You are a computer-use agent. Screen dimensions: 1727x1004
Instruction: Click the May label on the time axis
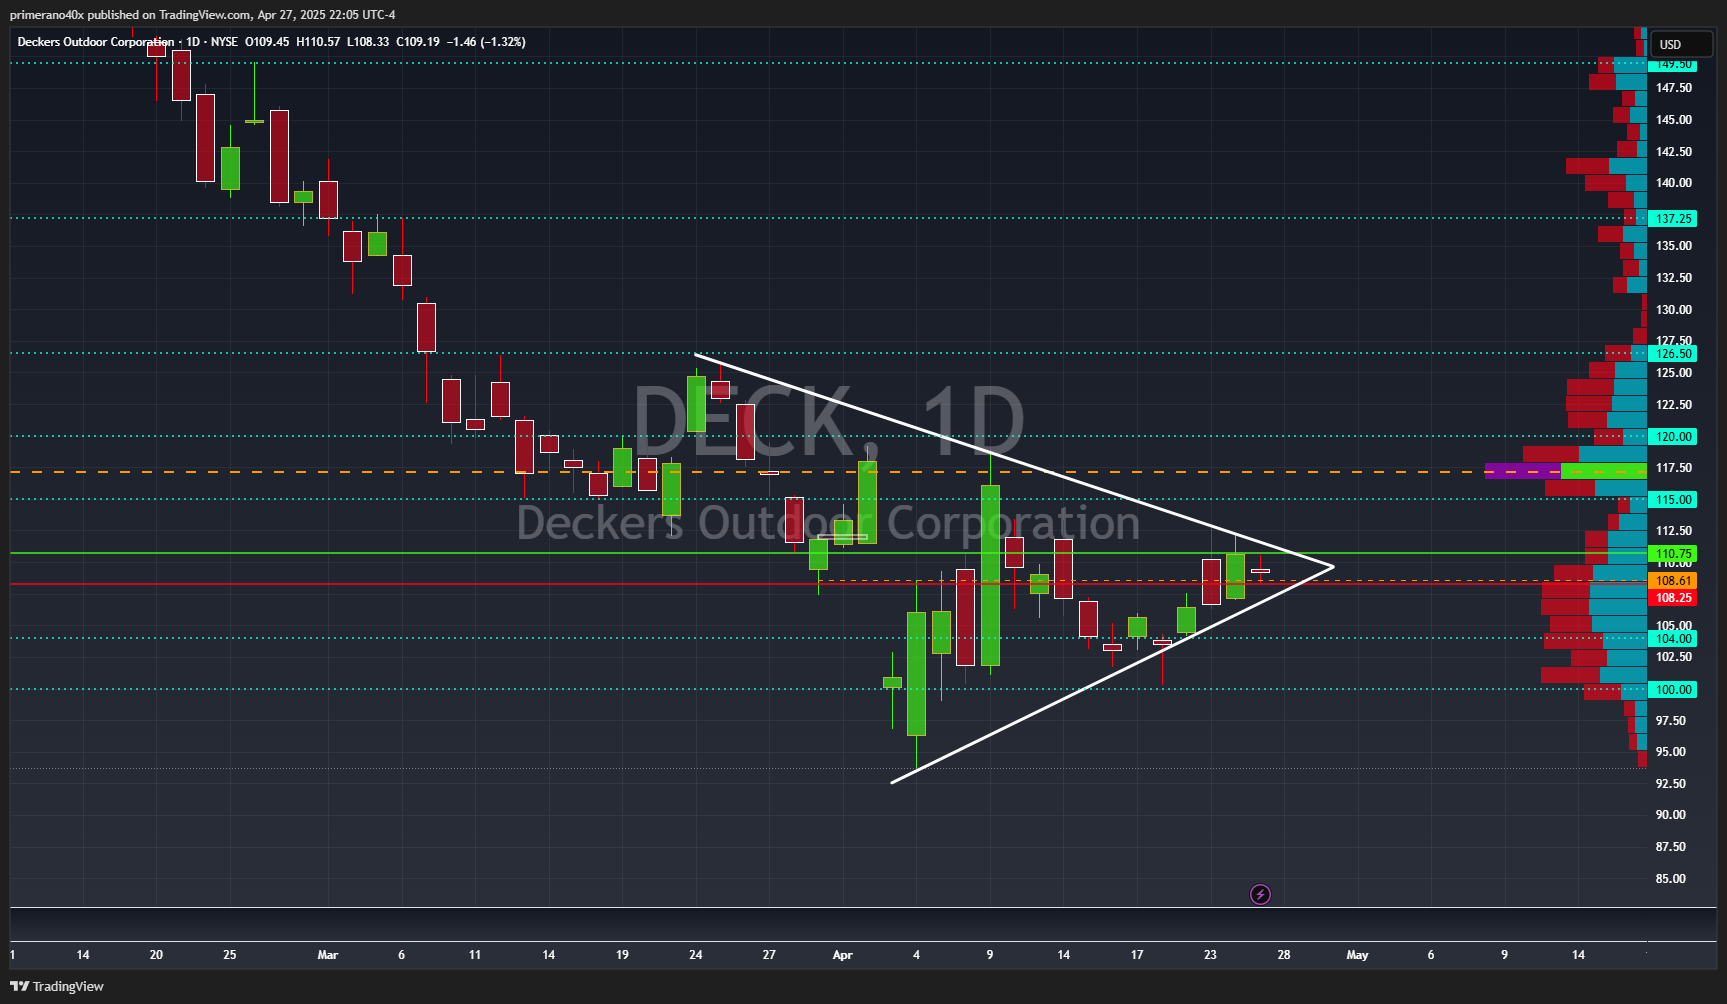pyautogui.click(x=1357, y=955)
